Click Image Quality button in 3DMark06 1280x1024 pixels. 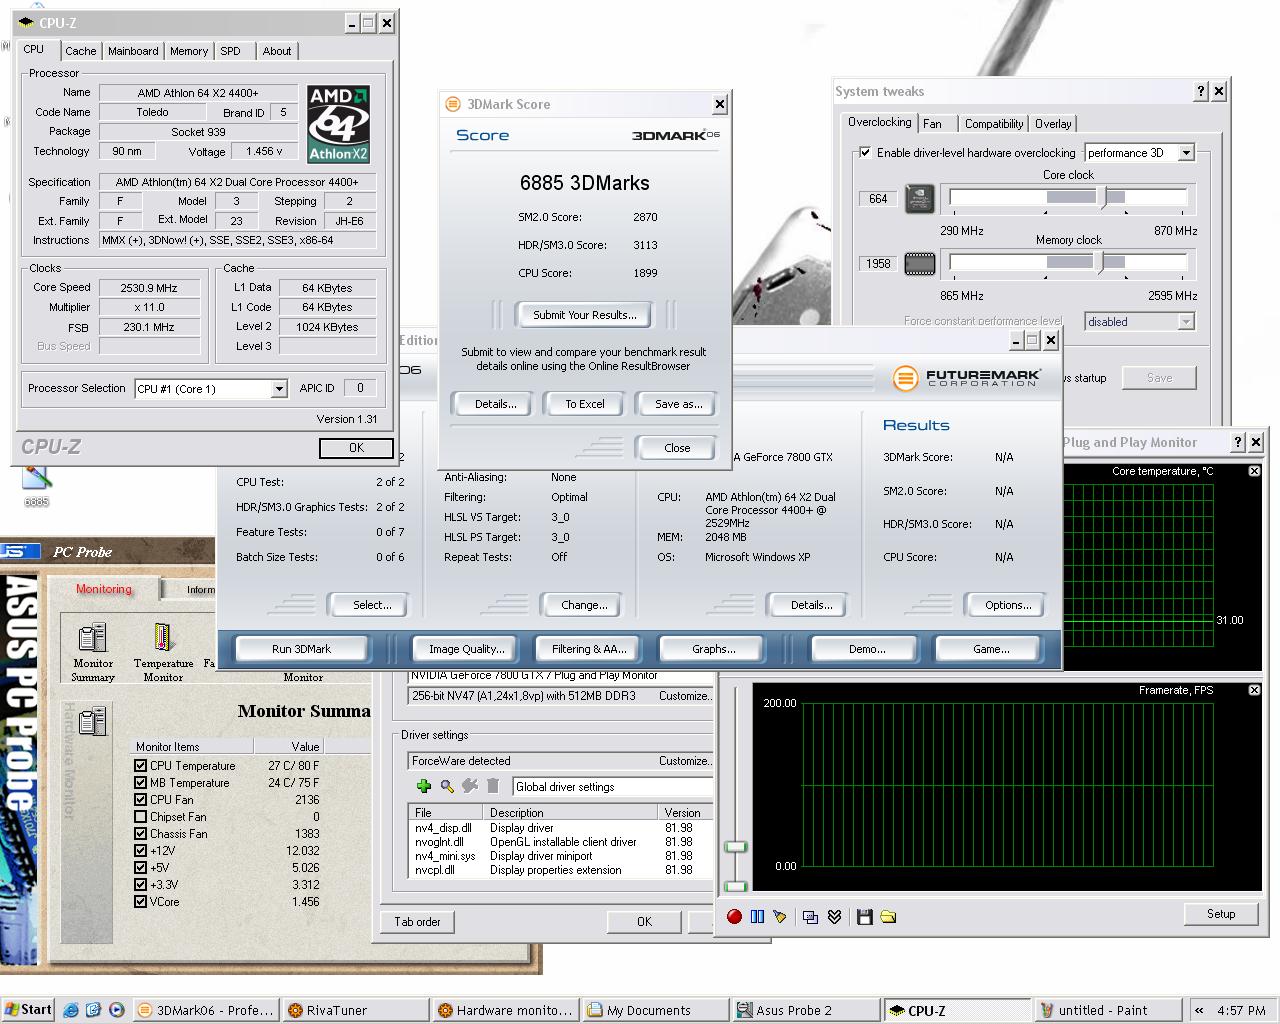pos(466,649)
